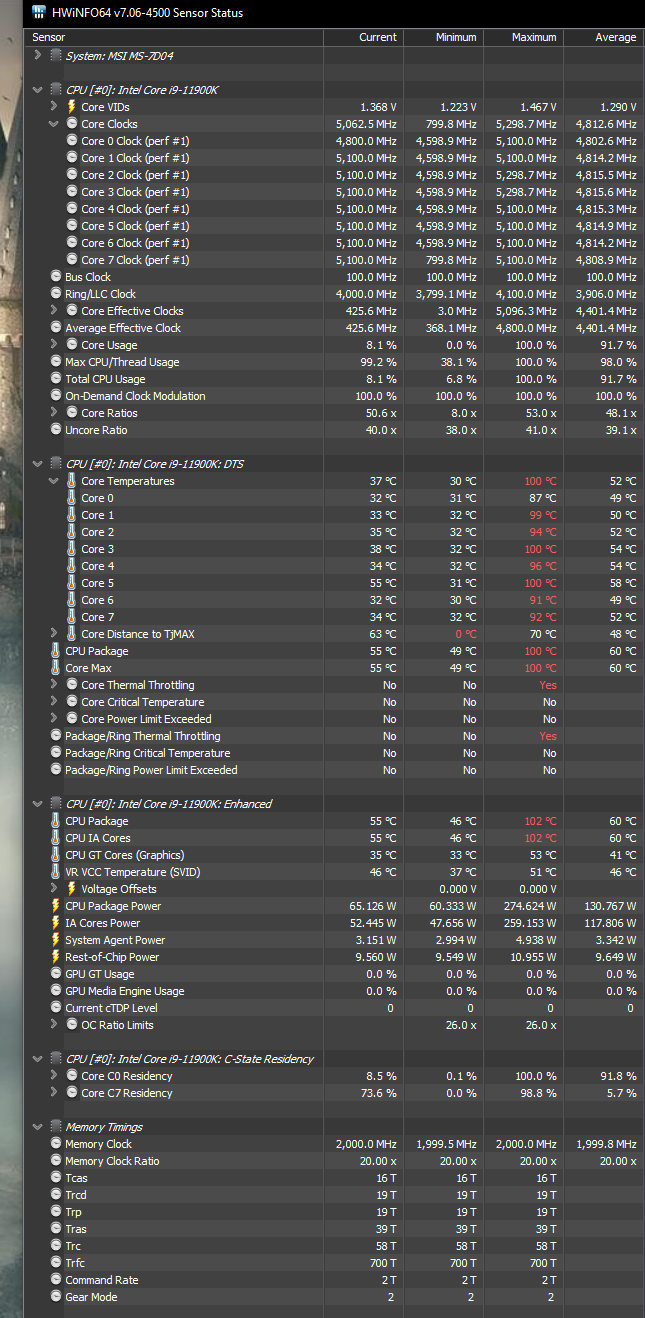The width and height of the screenshot is (645, 1318).
Task: Click the Total CPU Usage sensor icon
Action: click(56, 379)
